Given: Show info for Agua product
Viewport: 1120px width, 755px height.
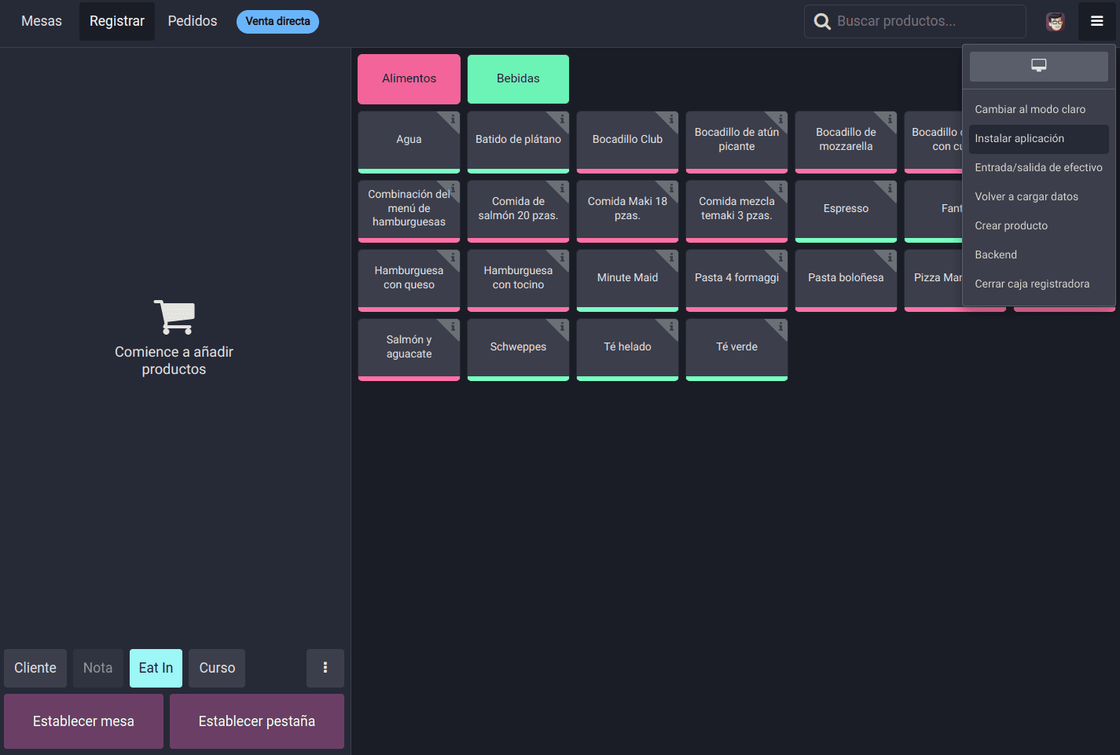Looking at the screenshot, I should (x=453, y=119).
